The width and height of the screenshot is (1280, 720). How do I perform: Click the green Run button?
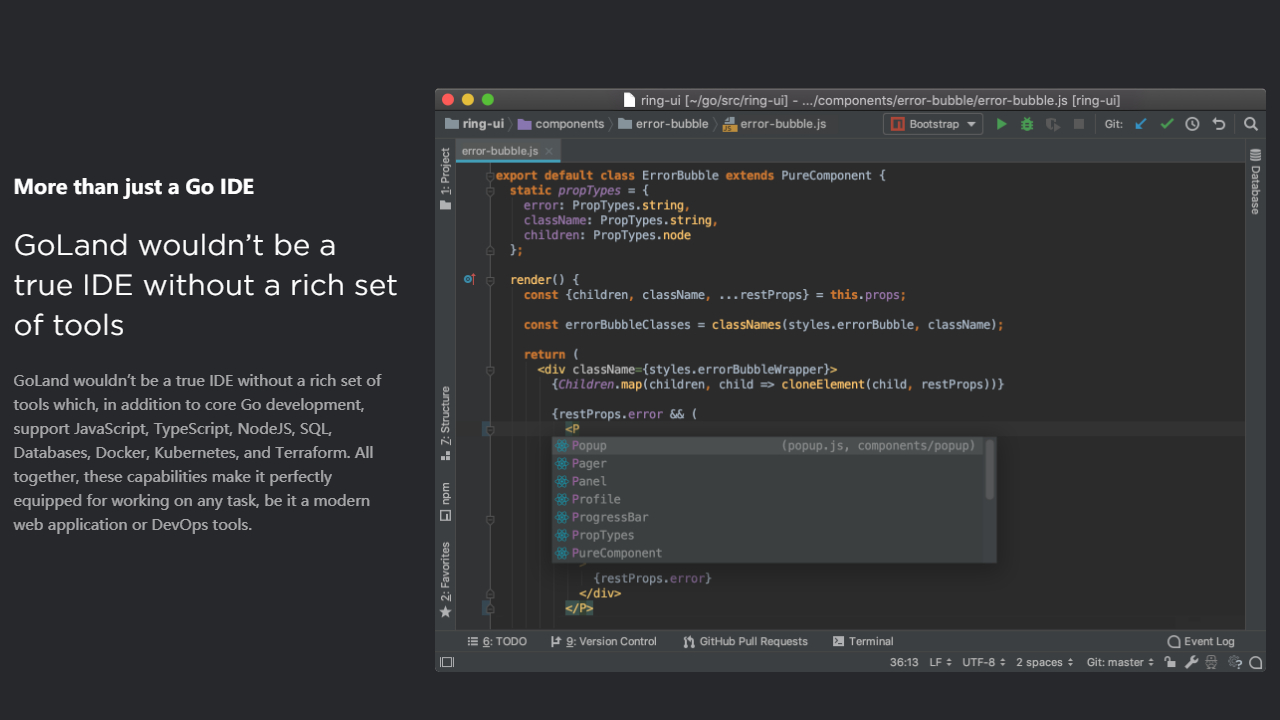pyautogui.click(x=1001, y=124)
